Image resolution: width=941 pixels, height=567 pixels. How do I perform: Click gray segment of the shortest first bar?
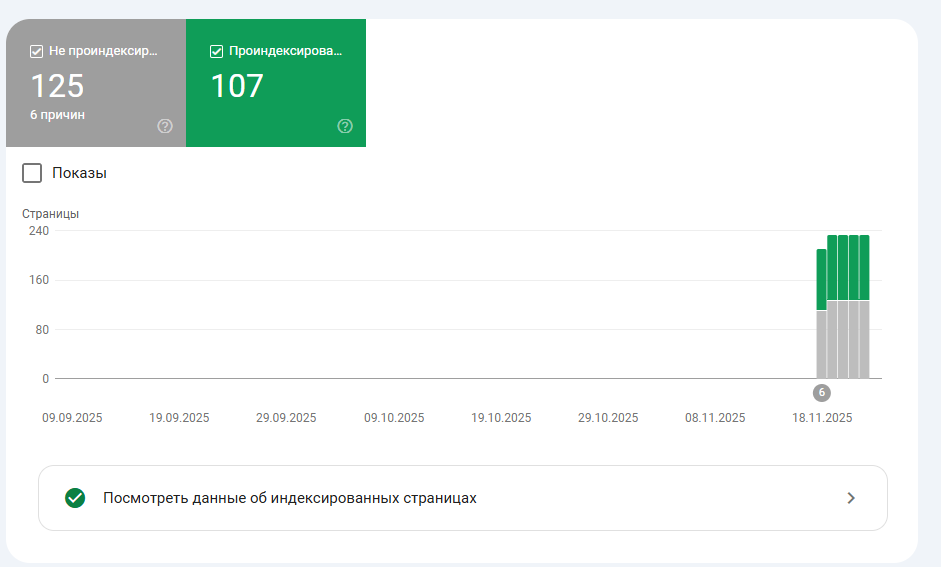(x=822, y=344)
